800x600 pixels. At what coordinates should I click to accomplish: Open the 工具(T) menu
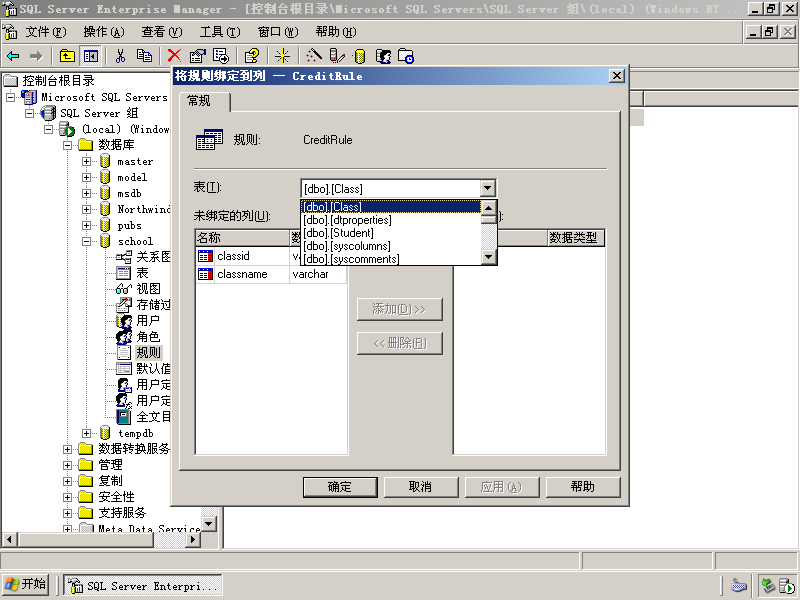(x=220, y=32)
